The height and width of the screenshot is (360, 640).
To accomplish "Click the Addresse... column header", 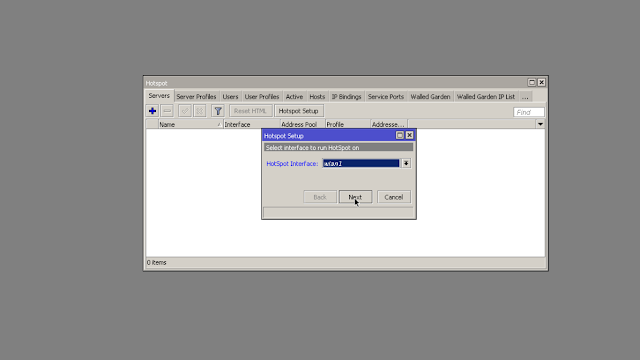I will [x=389, y=124].
